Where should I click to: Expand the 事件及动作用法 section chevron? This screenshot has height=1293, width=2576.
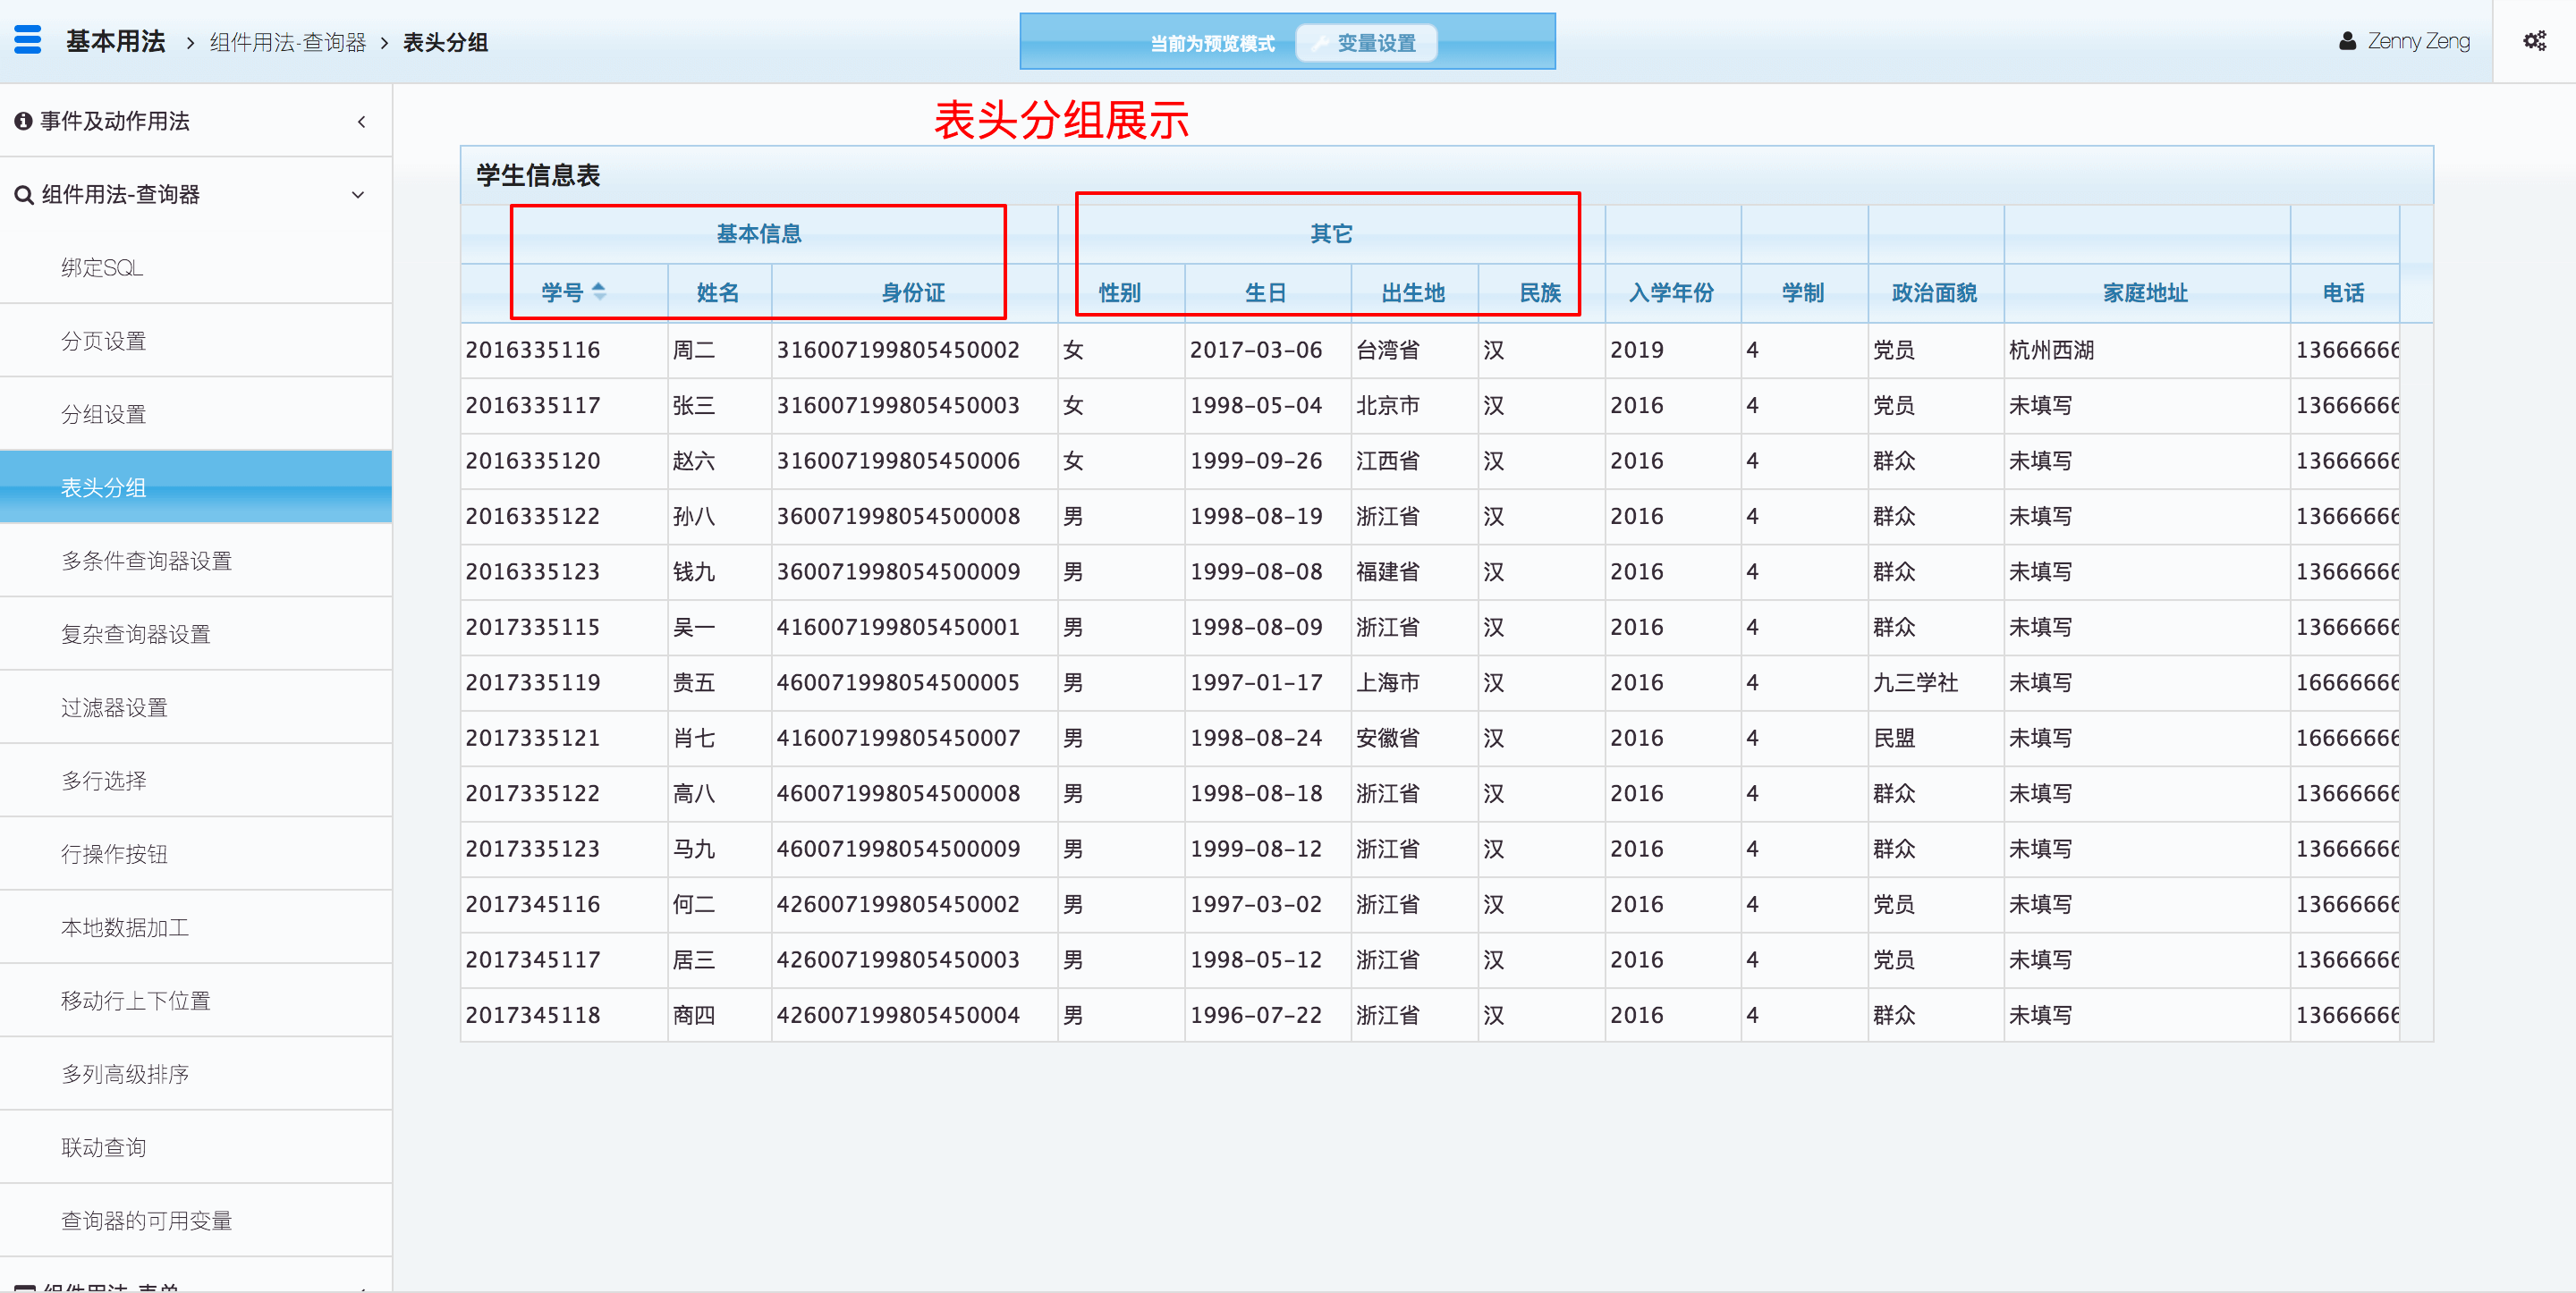[x=361, y=122]
